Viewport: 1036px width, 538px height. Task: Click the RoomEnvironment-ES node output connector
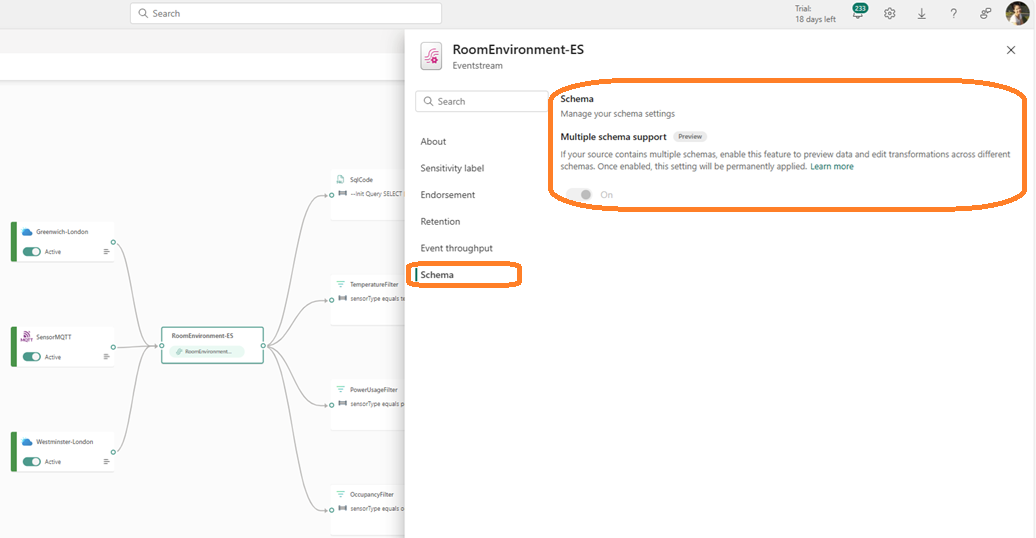[x=263, y=346]
